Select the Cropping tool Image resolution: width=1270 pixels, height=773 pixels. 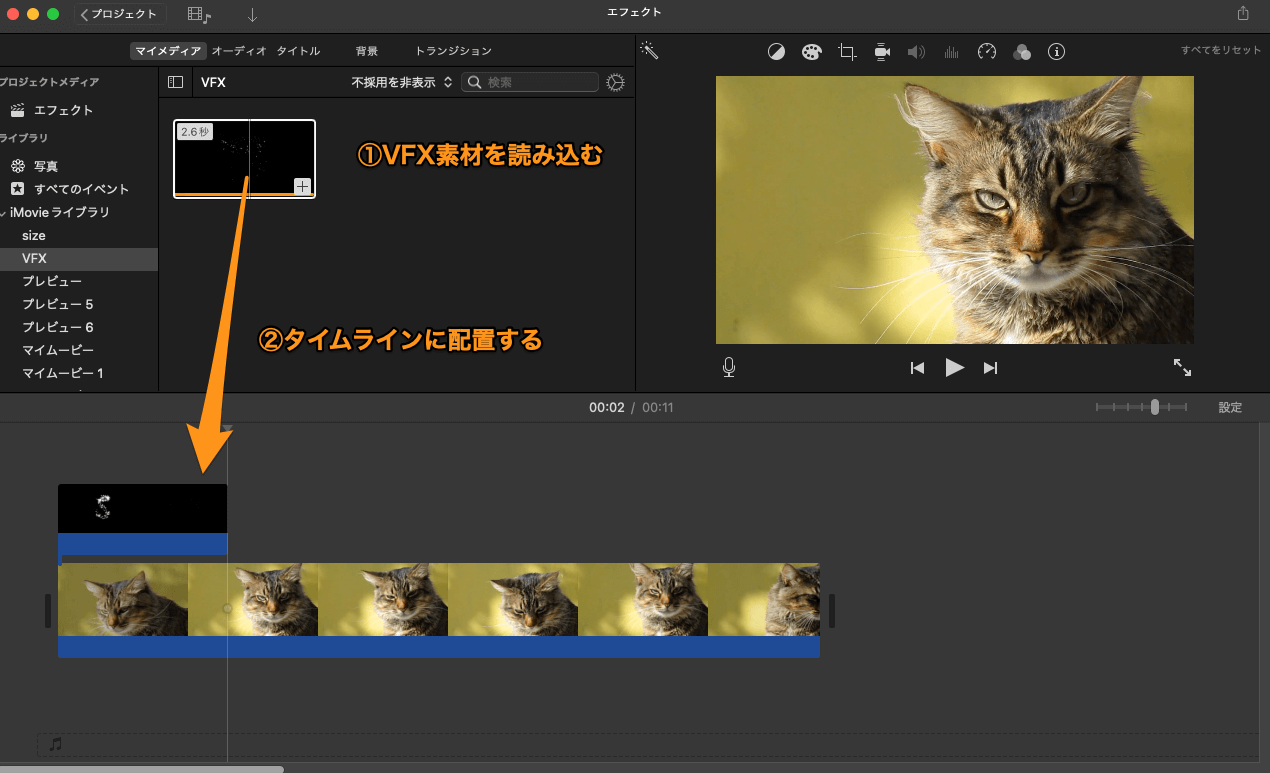coord(847,51)
